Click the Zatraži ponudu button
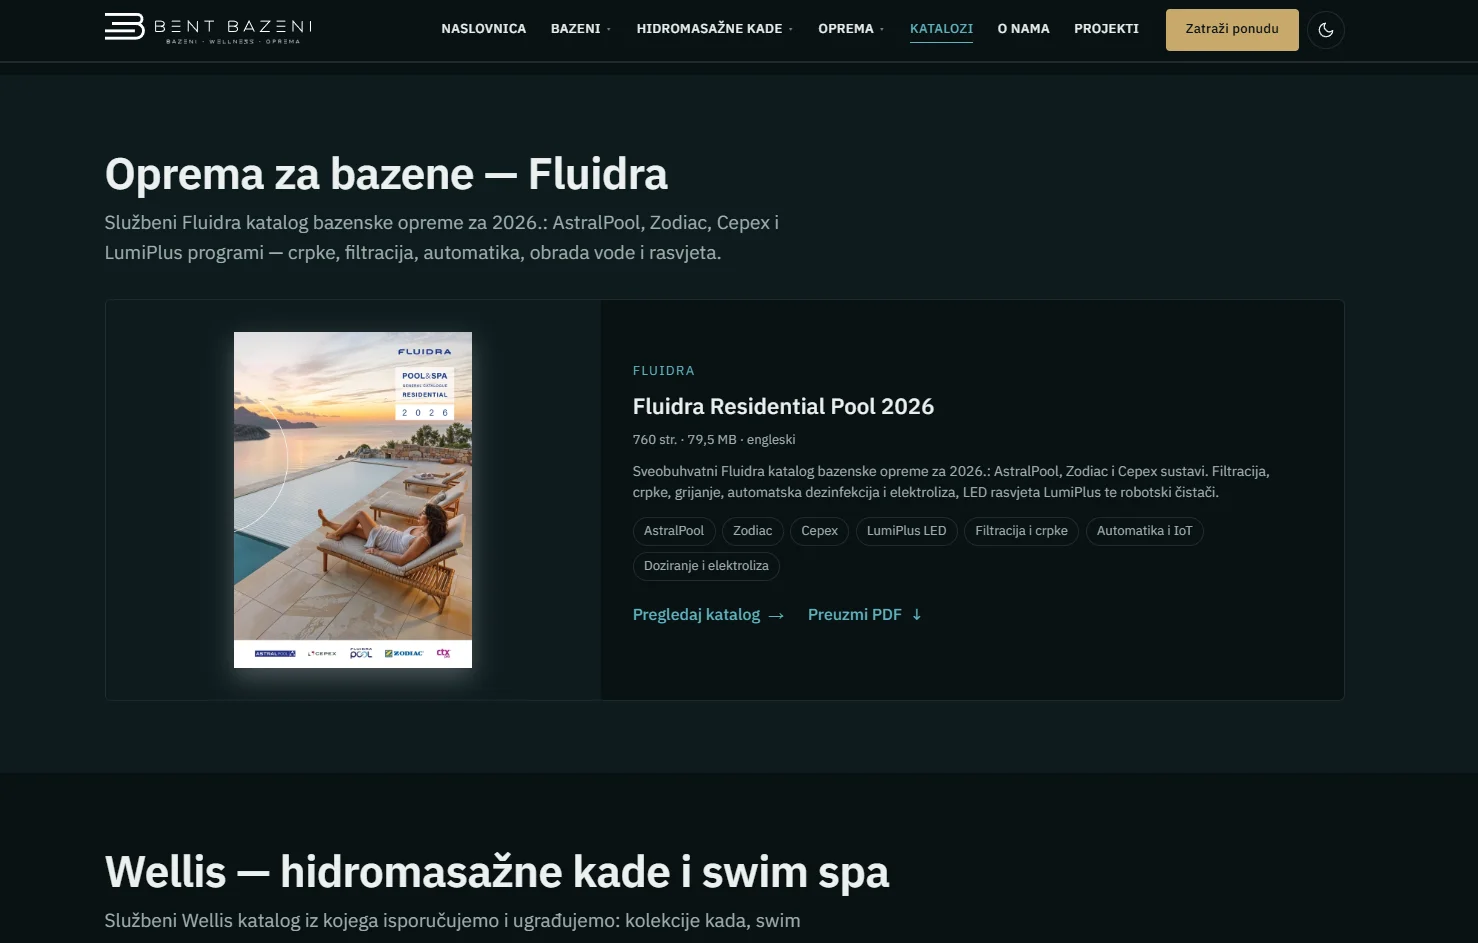This screenshot has height=943, width=1478. [1232, 30]
